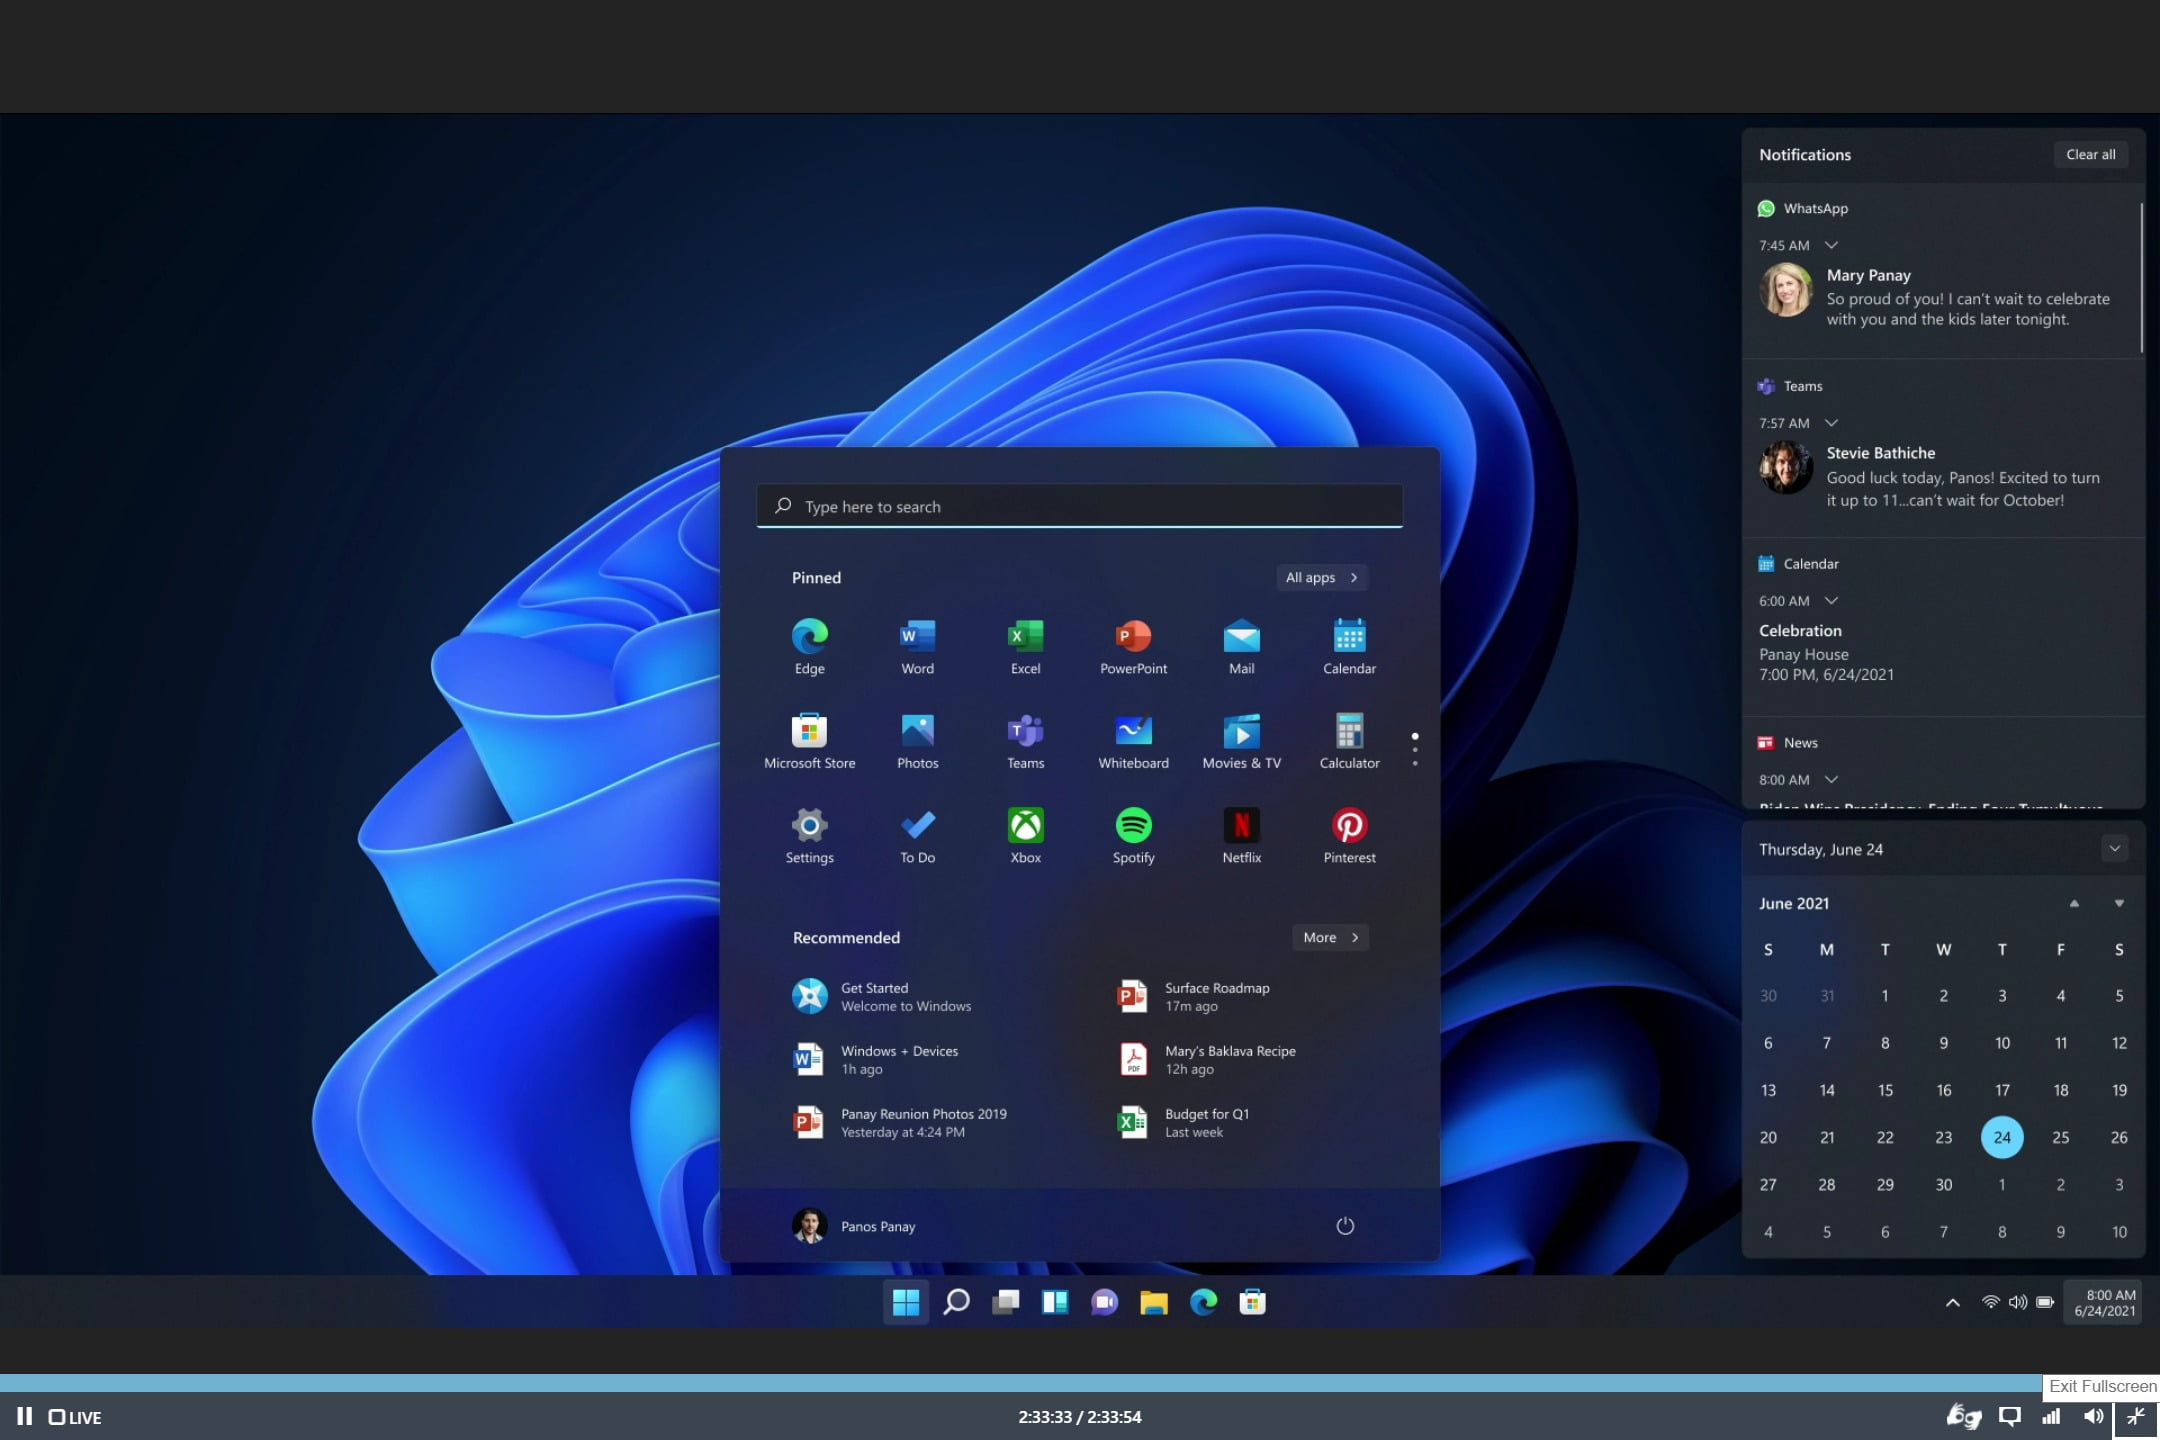
Task: Click the search box in Start menu
Action: click(1079, 506)
